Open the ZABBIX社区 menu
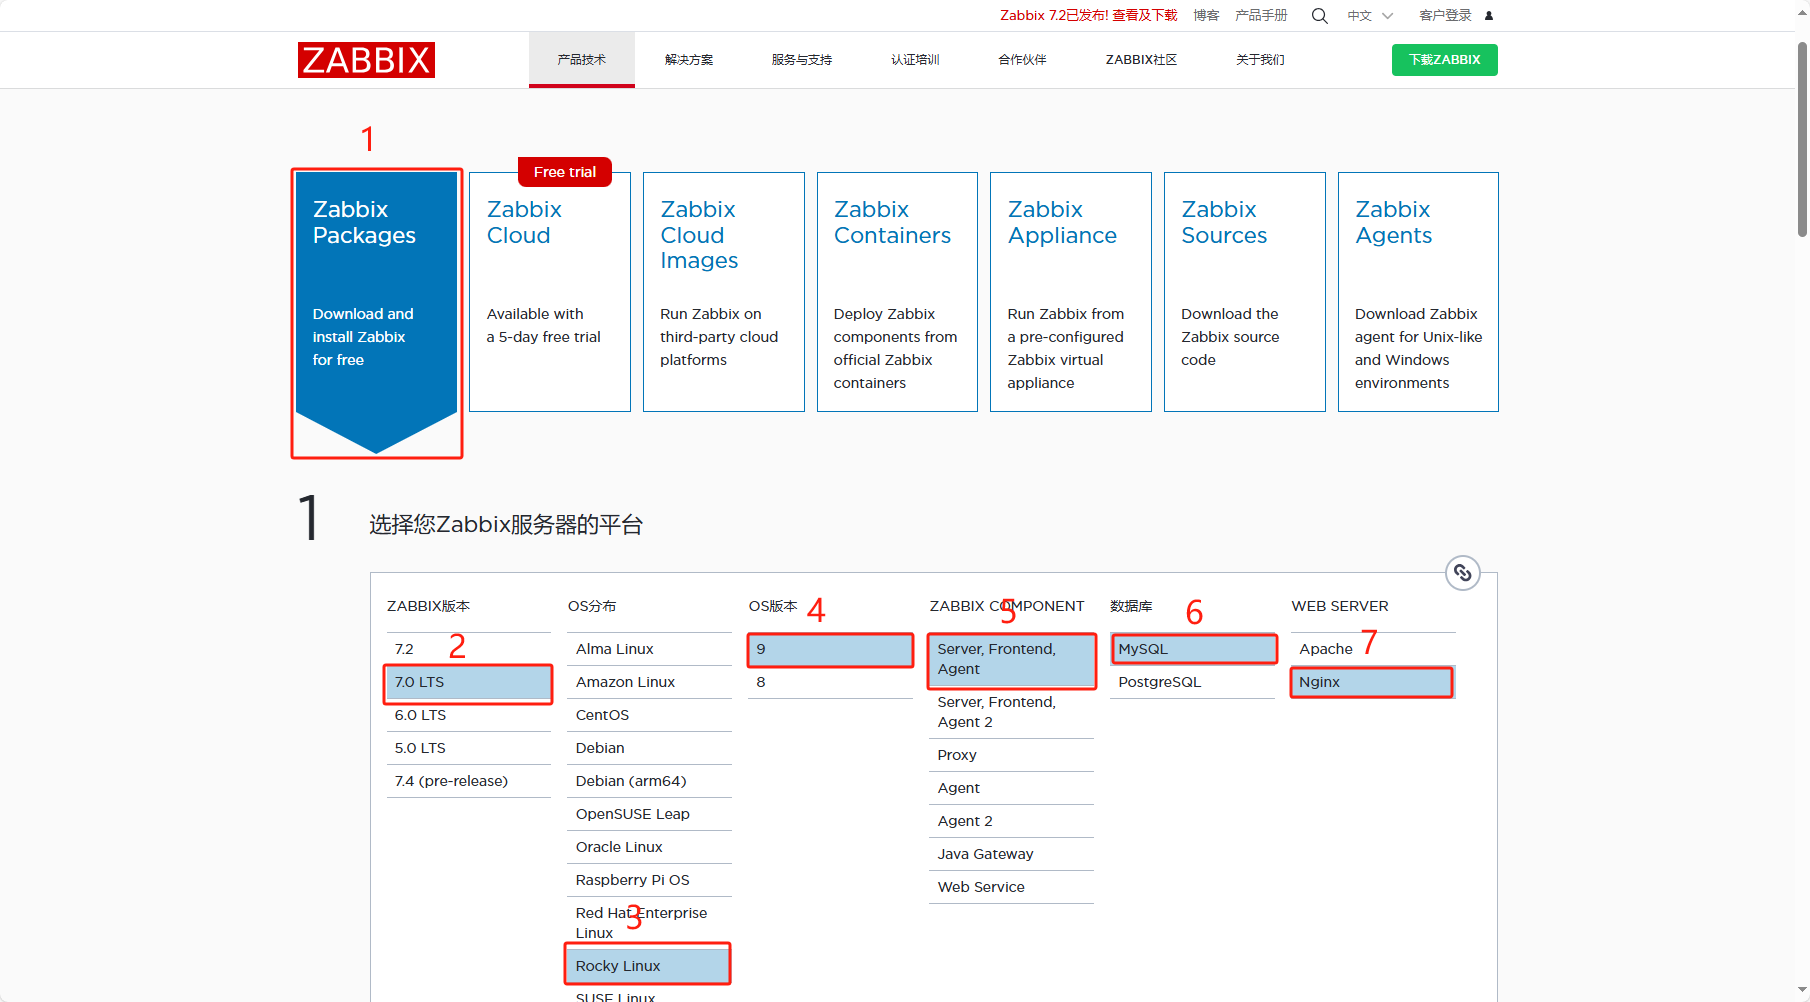This screenshot has height=1002, width=1810. click(x=1141, y=60)
